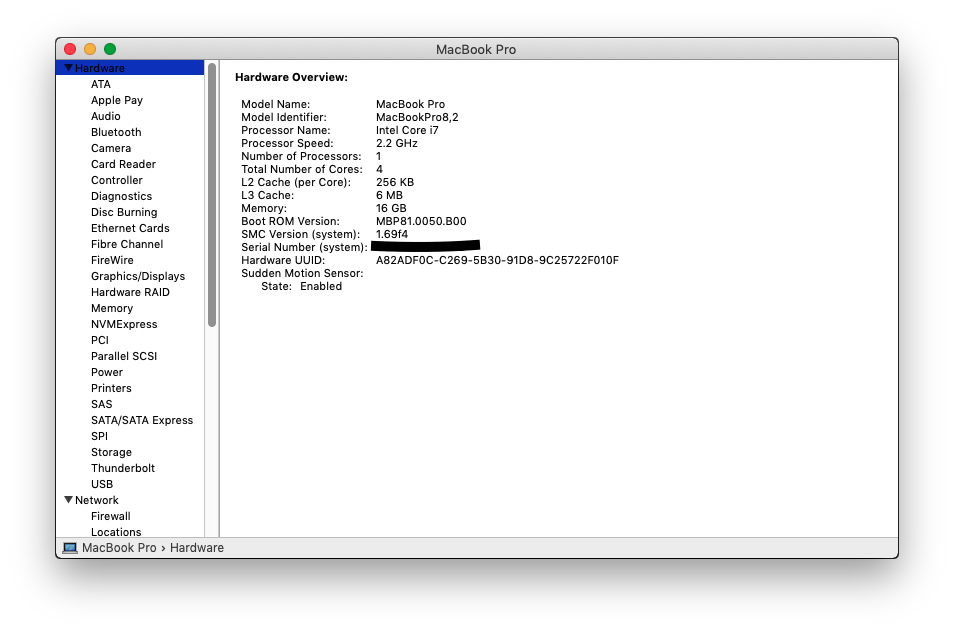Select ATA in the sidebar
The width and height of the screenshot is (954, 632).
coord(101,84)
